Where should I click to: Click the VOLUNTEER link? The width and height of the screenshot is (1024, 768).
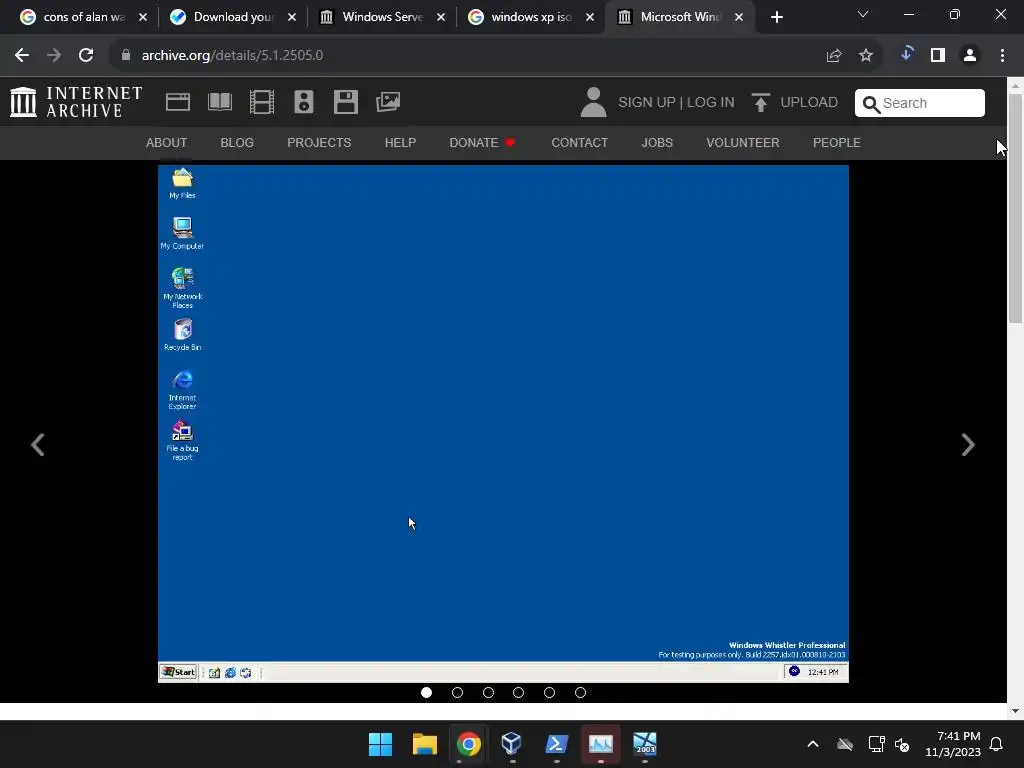click(743, 142)
